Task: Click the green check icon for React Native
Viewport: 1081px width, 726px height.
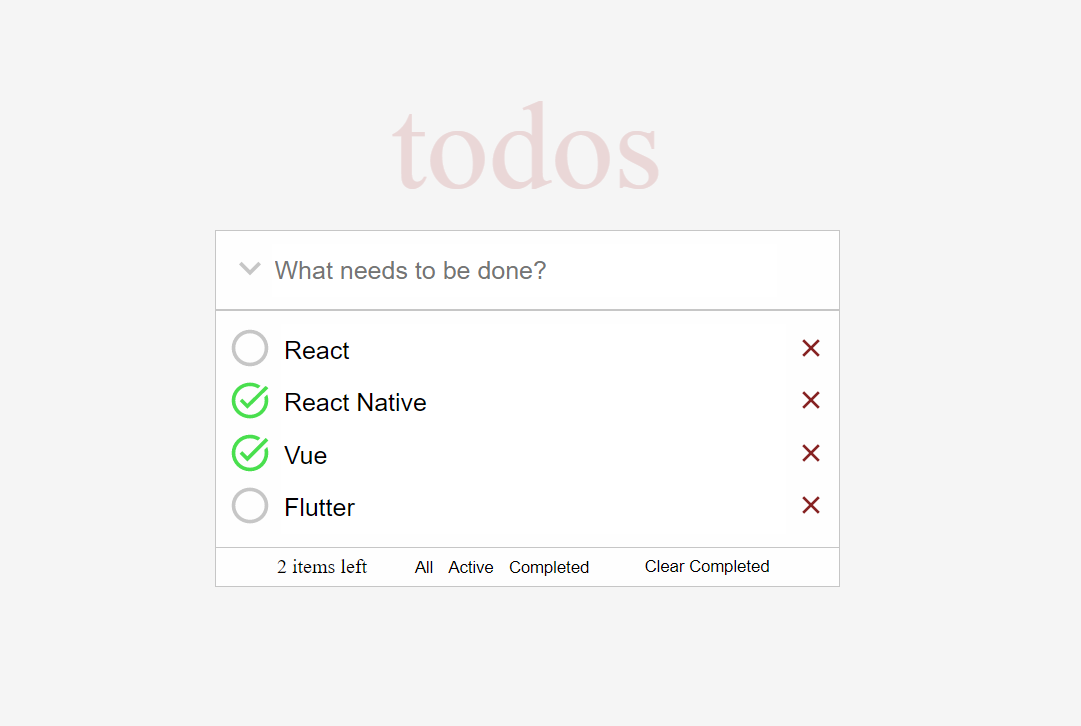Action: coord(250,400)
